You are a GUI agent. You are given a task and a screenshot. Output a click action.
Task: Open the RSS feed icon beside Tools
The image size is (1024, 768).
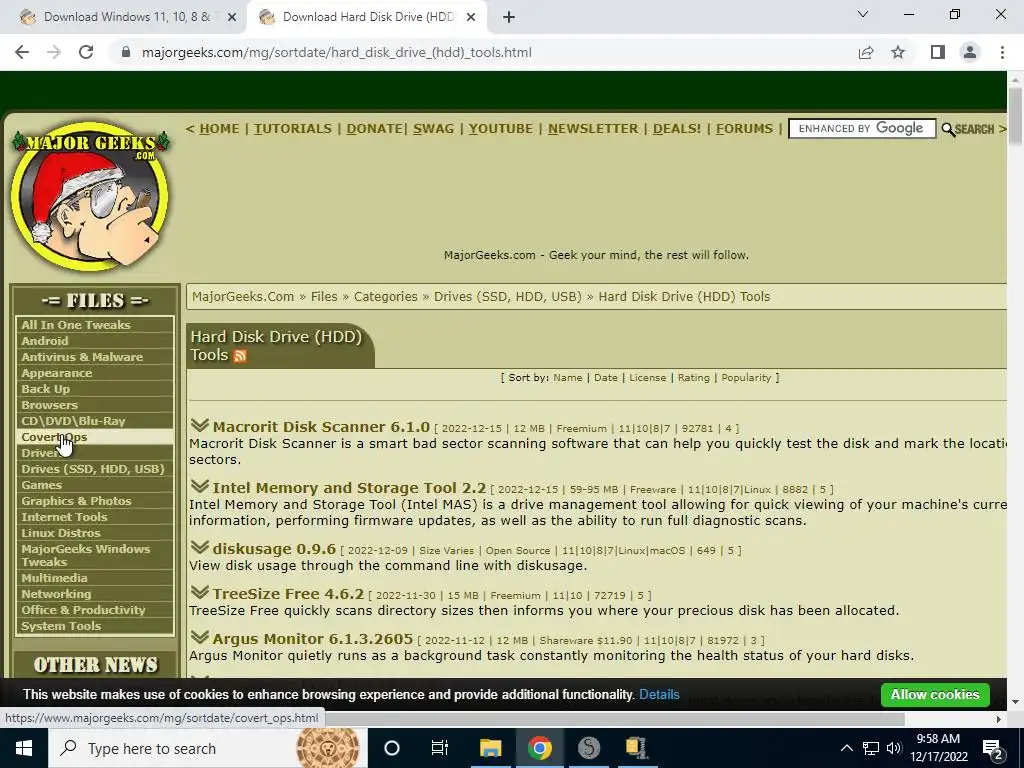[x=240, y=356]
